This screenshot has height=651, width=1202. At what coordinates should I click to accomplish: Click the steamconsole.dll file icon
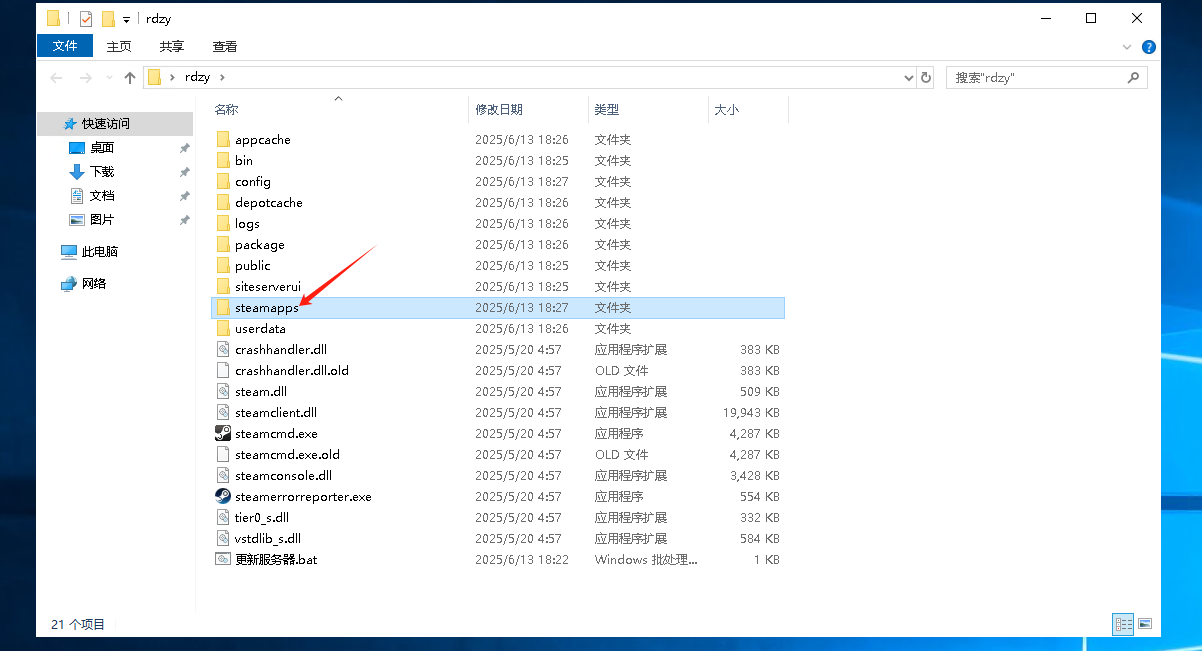(223, 476)
